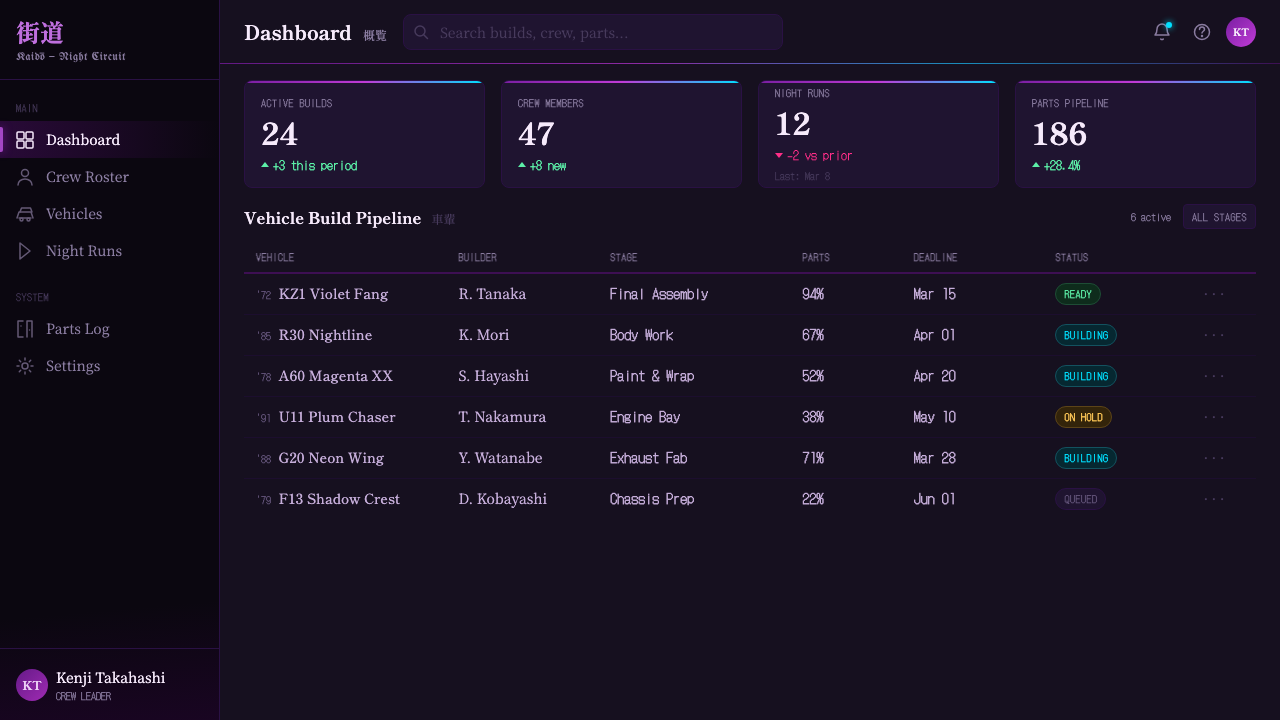
Task: Open the Parts Log book icon
Action: pyautogui.click(x=25, y=329)
